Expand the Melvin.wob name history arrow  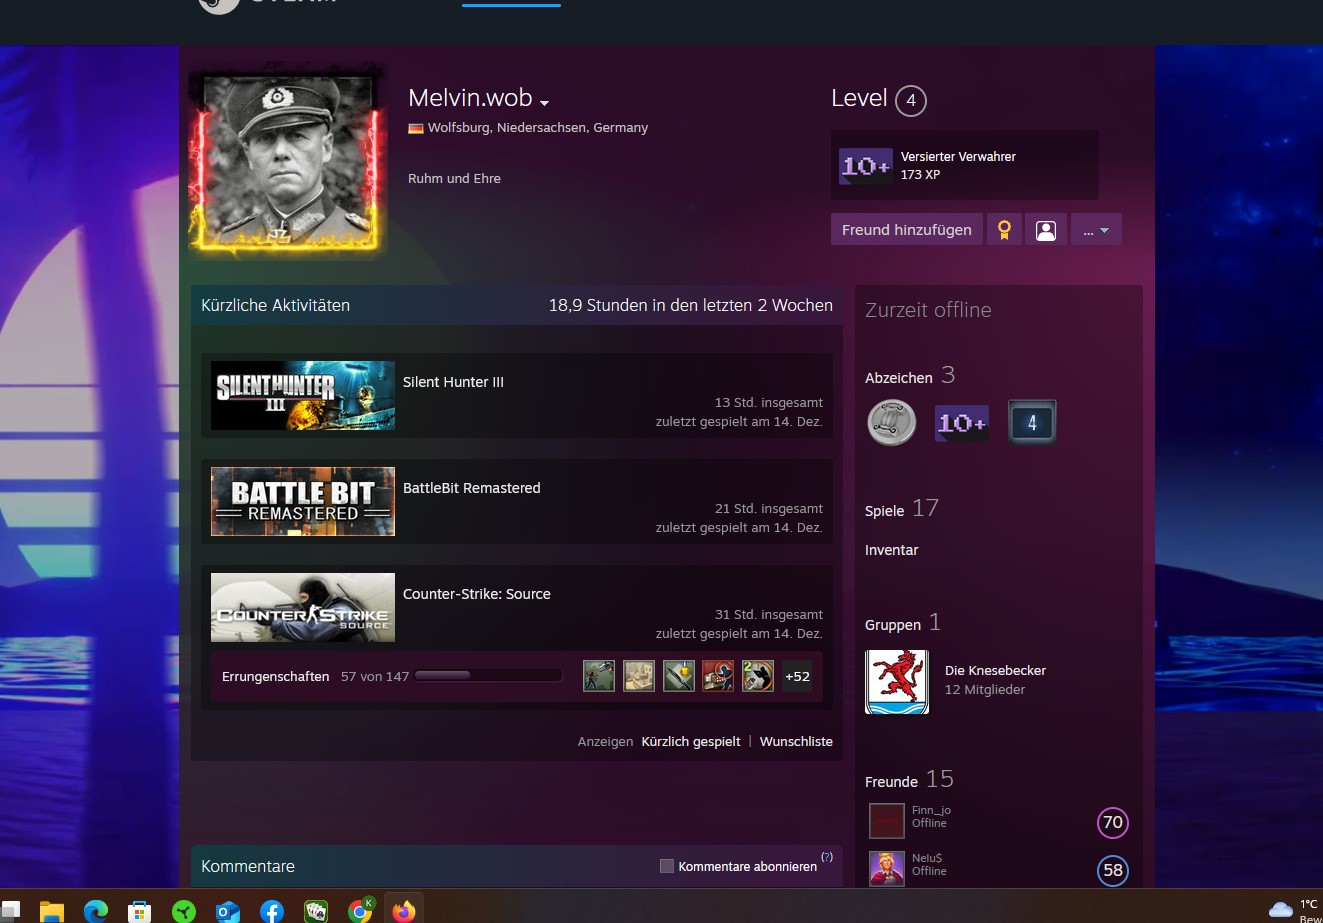click(x=545, y=102)
